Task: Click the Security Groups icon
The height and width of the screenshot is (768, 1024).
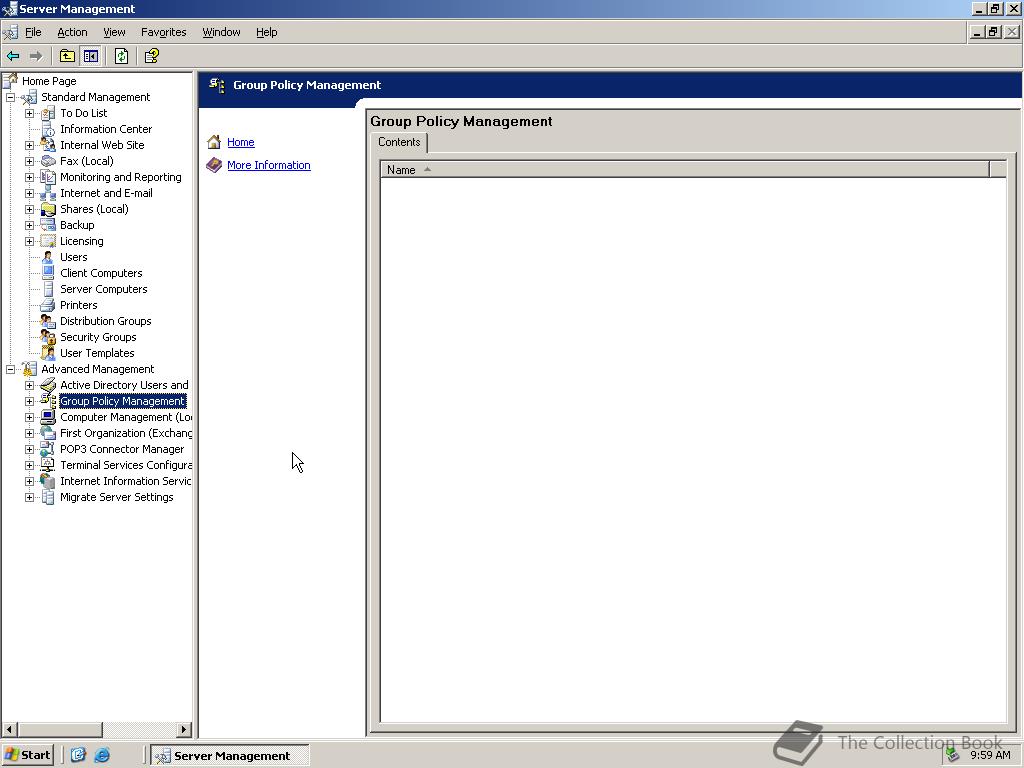Action: coord(48,337)
